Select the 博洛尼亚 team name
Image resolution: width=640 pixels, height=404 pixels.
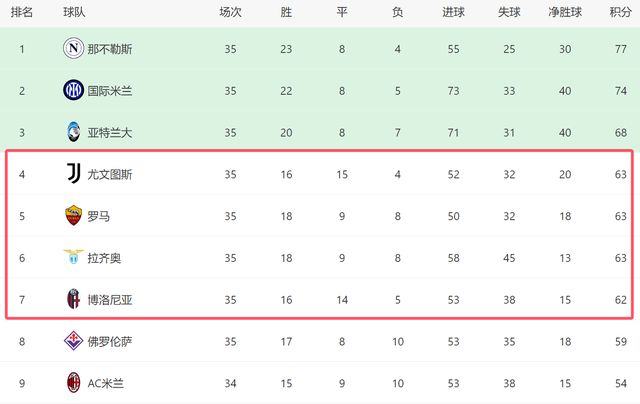click(110, 299)
